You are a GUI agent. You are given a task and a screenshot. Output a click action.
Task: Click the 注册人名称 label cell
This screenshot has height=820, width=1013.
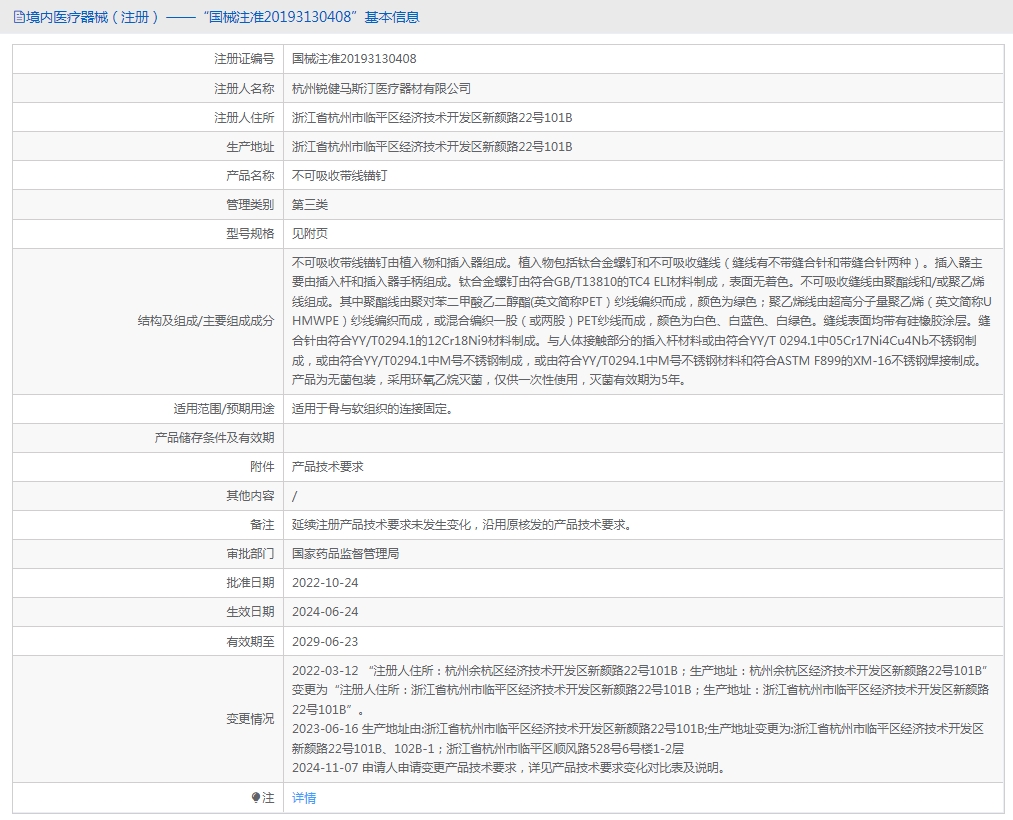point(148,89)
